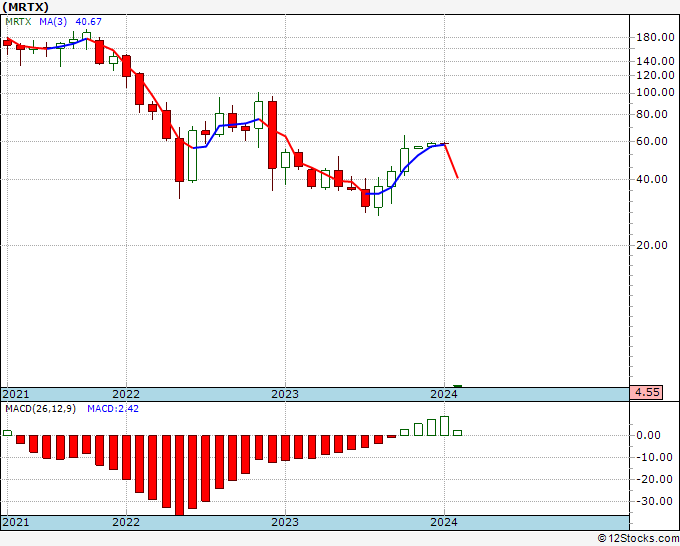Select 2024 on the MACD panel axis

point(444,522)
